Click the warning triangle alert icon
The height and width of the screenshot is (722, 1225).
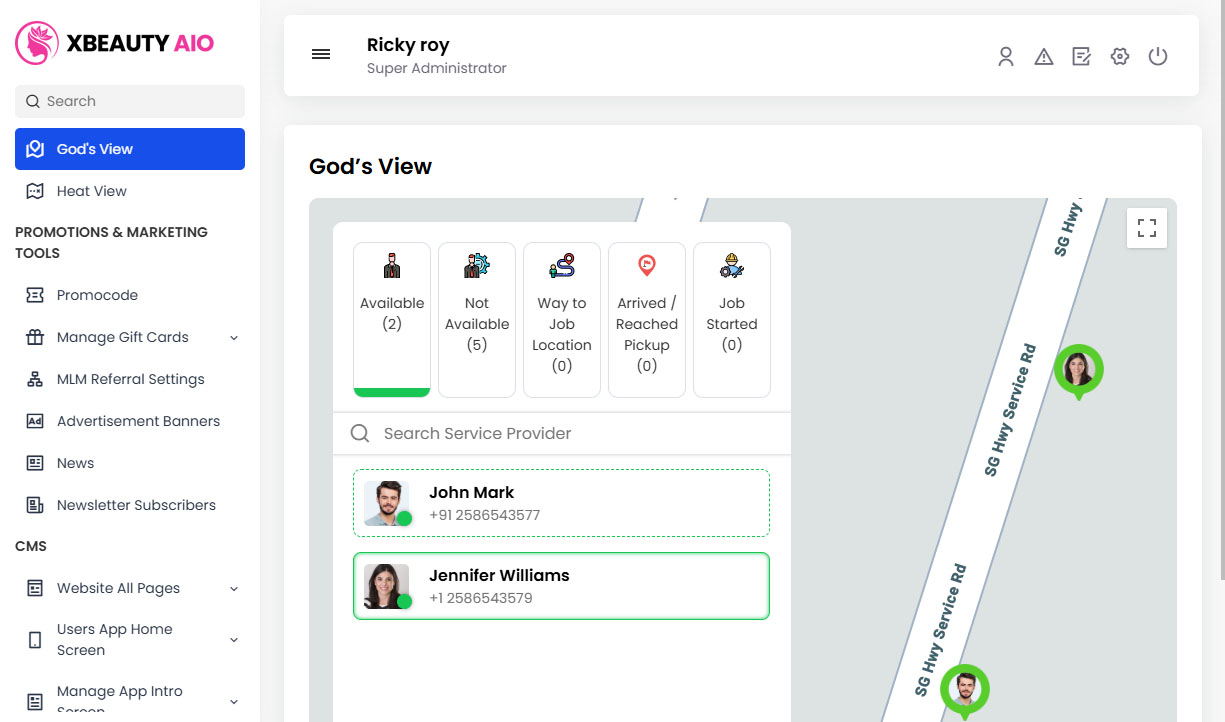click(1044, 57)
